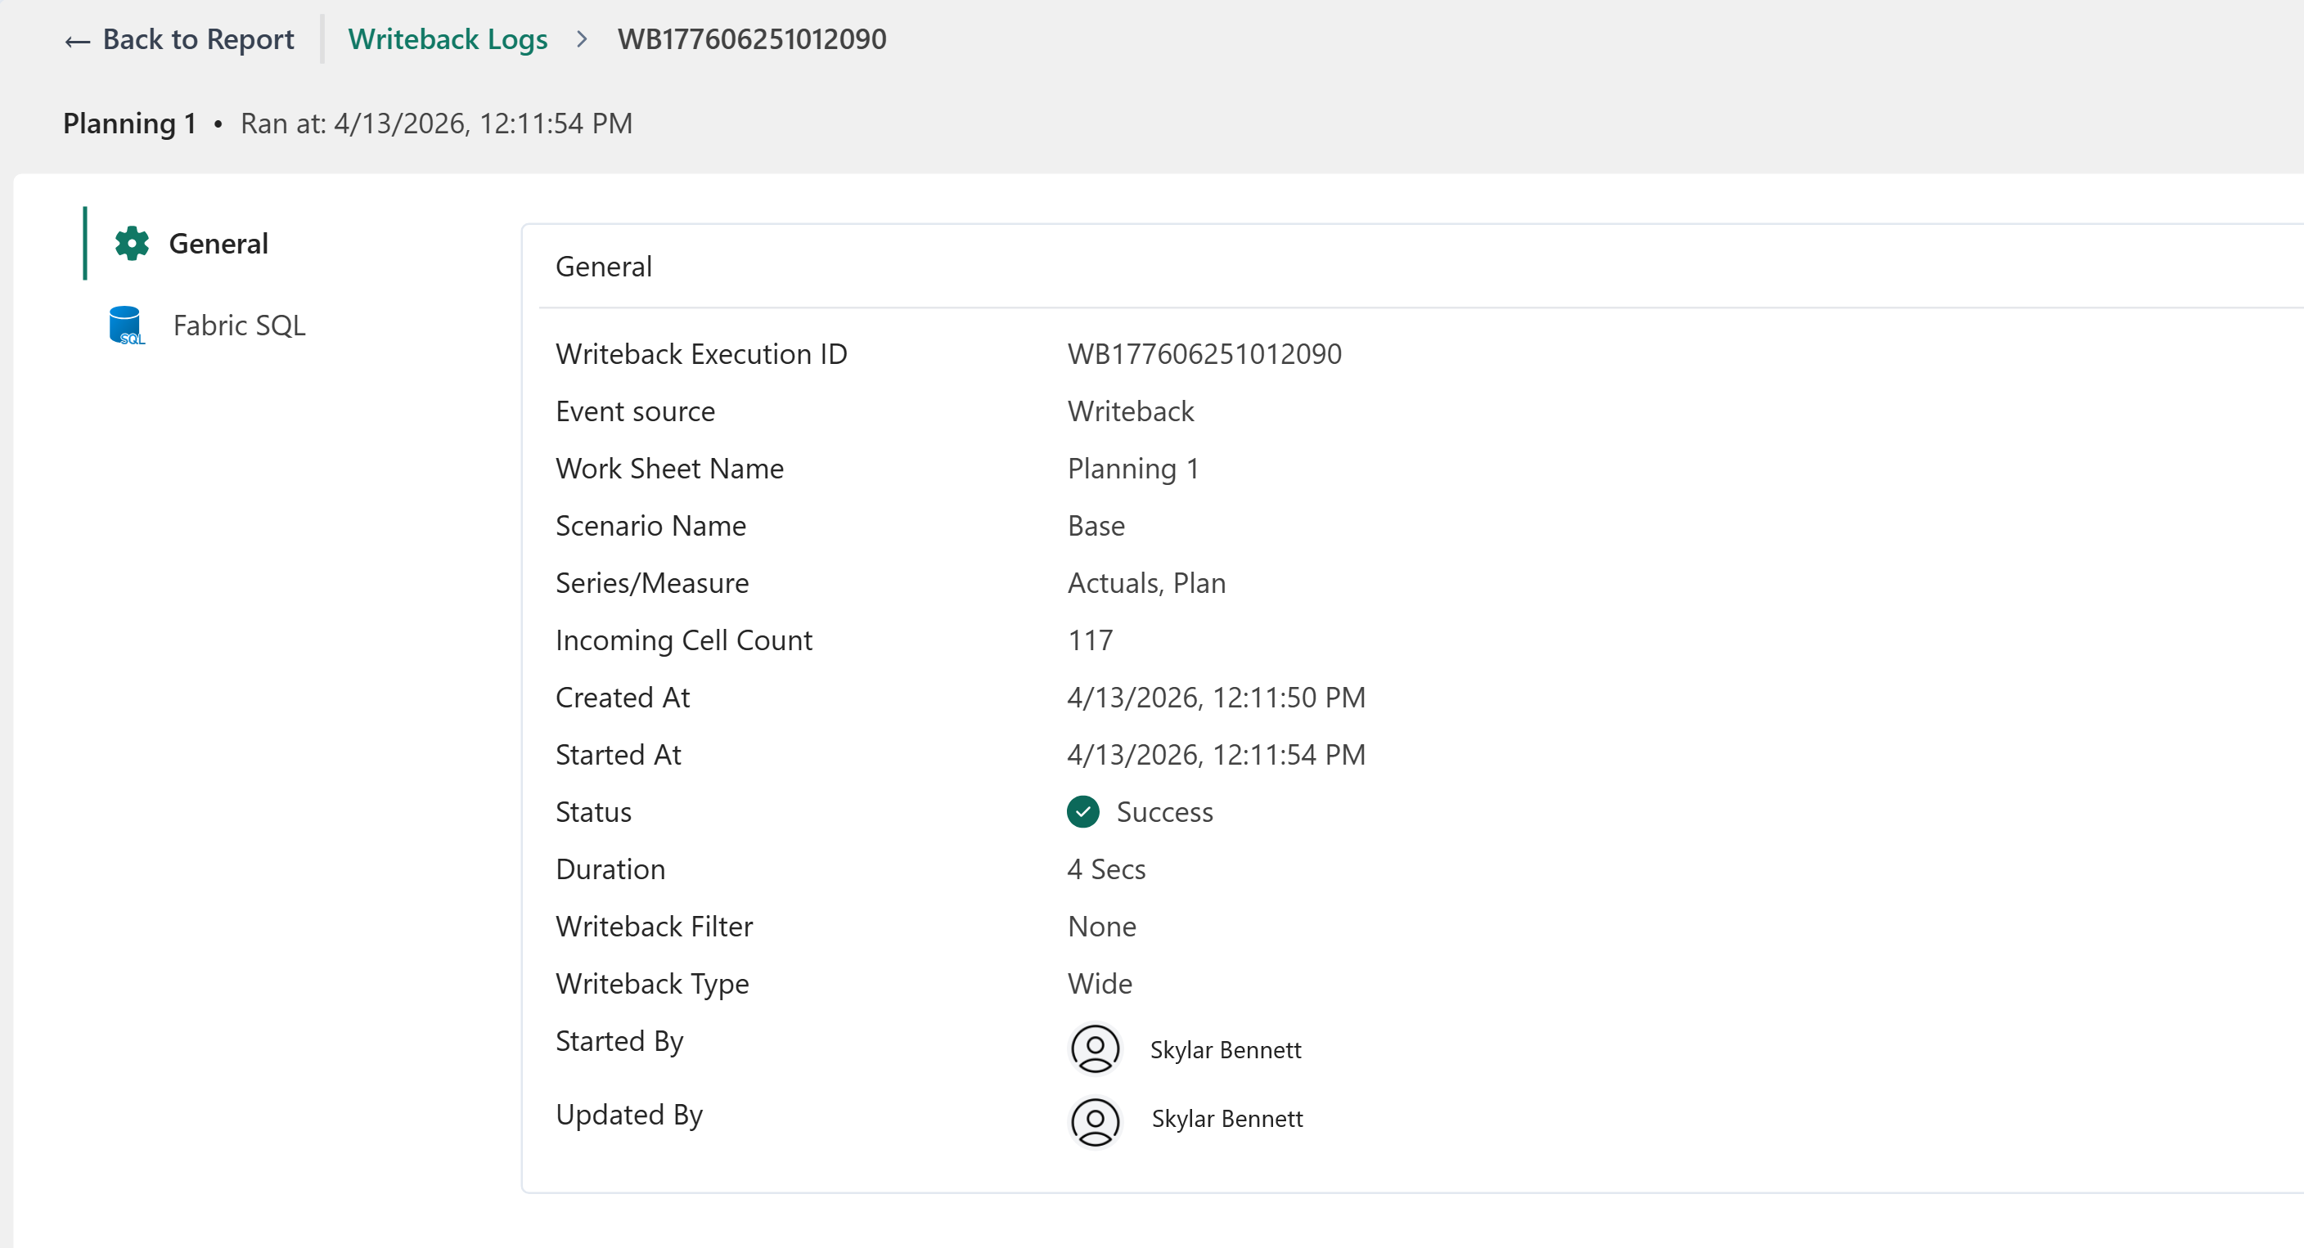The height and width of the screenshot is (1248, 2304).
Task: Click the Skylar Bennett name under Updated By
Action: [x=1227, y=1118]
